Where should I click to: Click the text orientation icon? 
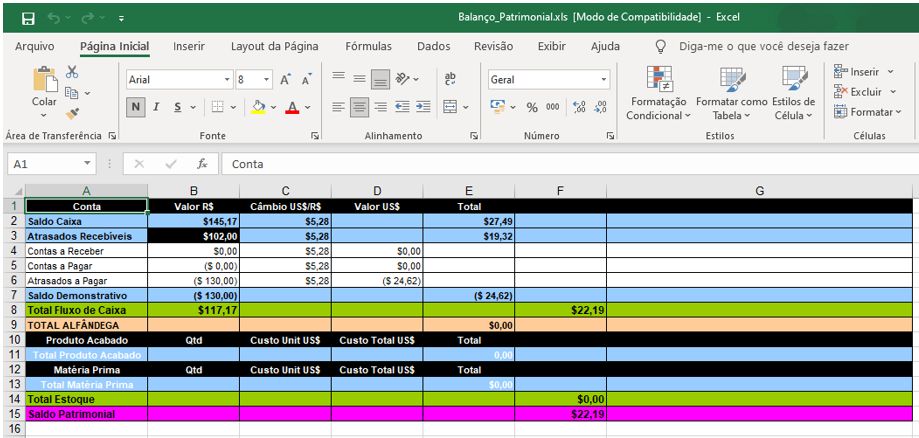point(403,79)
